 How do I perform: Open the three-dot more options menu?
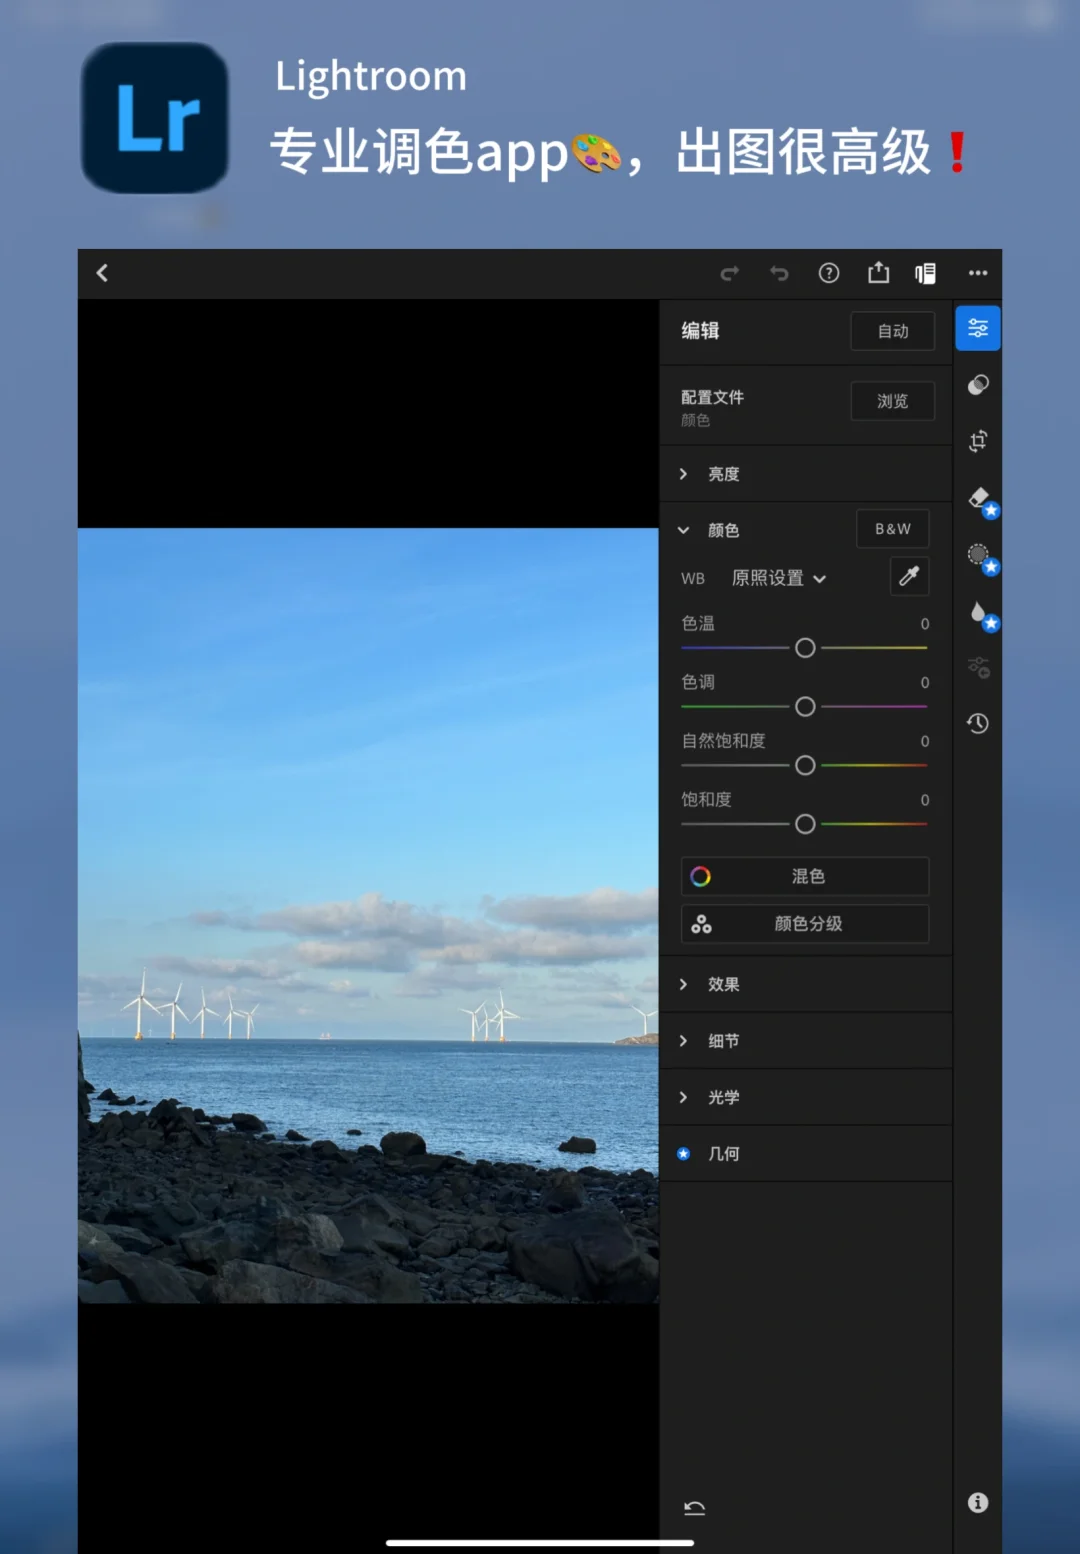tap(978, 273)
